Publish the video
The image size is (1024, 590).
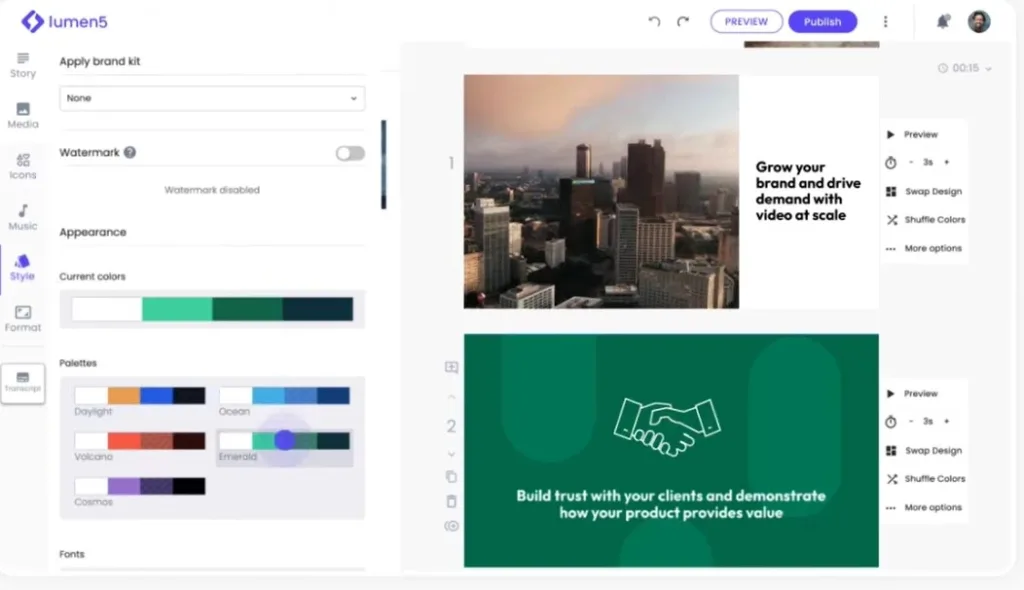(x=822, y=22)
